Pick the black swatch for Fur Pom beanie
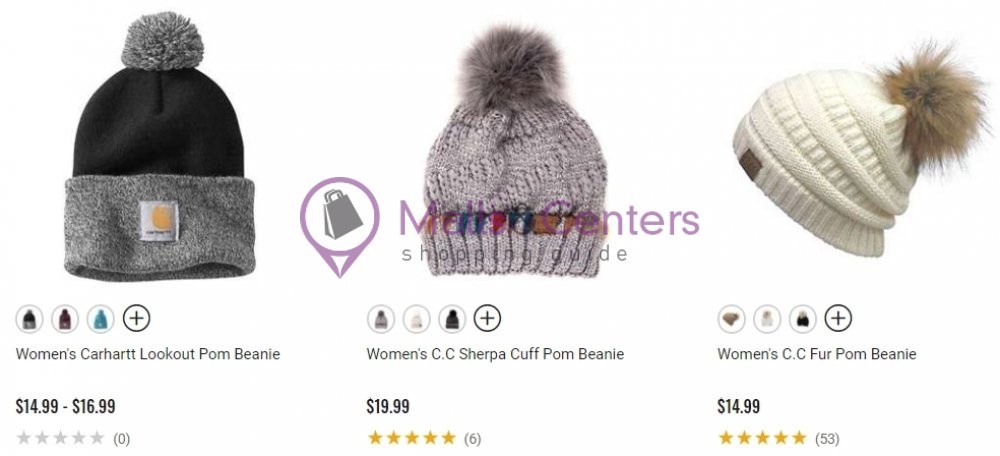Screen dimensions: 1000x456 (803, 318)
